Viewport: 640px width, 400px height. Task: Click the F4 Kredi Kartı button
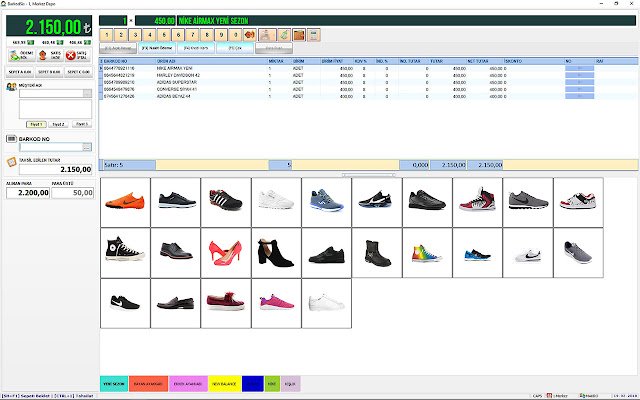[196, 48]
